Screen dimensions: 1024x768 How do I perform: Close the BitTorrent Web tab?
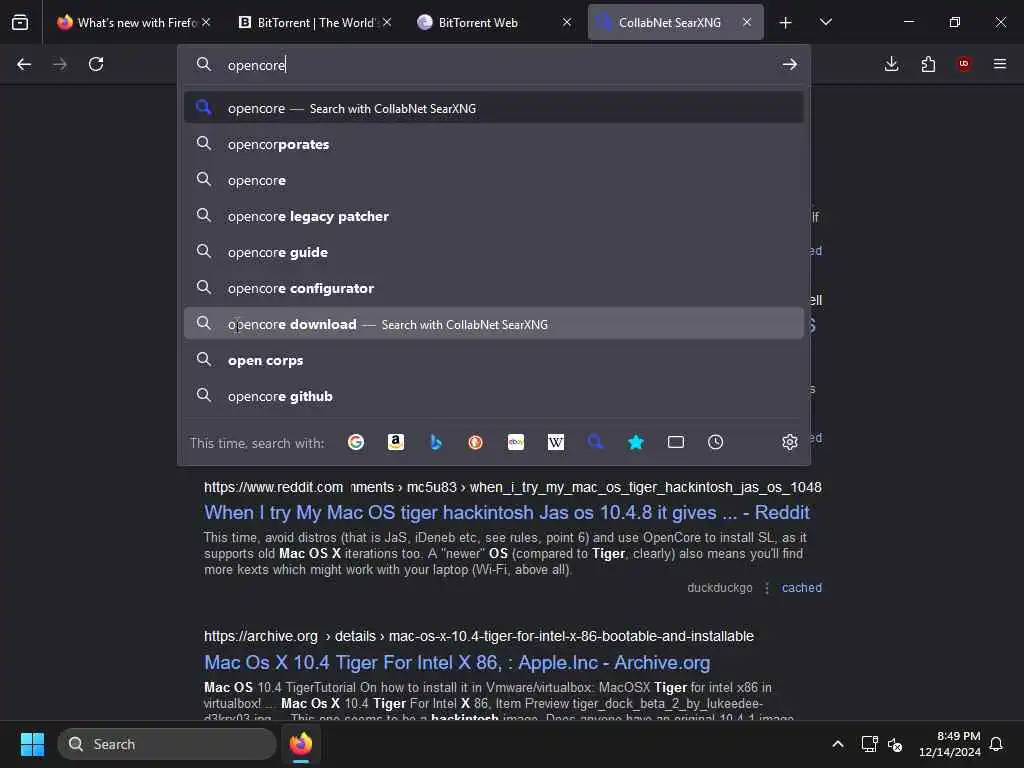coord(567,22)
